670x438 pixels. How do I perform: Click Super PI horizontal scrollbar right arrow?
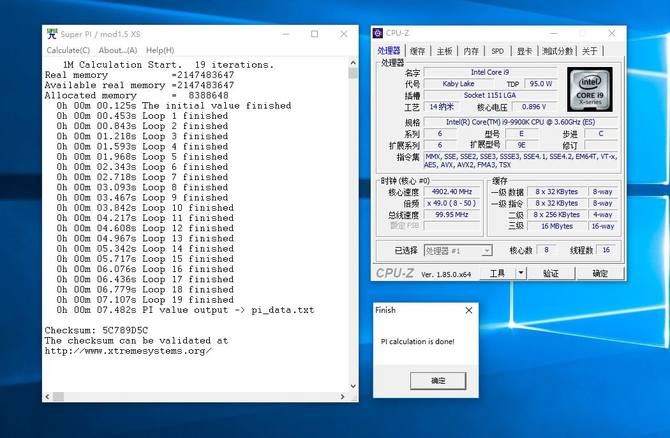click(342, 397)
